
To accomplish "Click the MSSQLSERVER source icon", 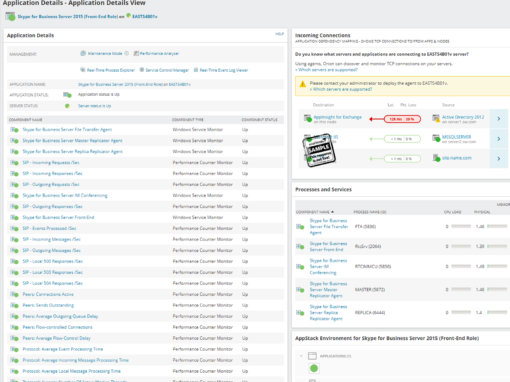I will click(x=436, y=138).
